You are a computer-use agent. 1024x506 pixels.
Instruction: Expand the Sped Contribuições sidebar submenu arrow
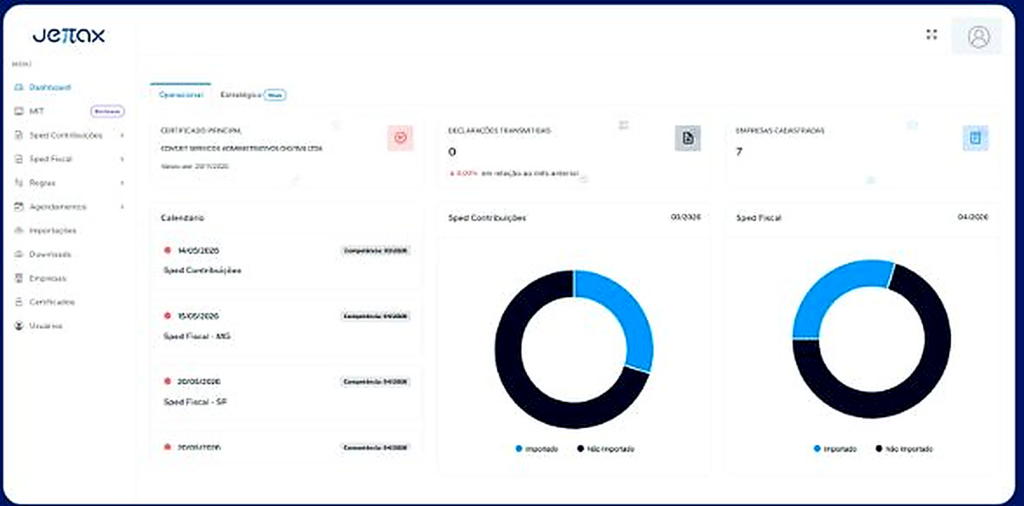point(122,135)
